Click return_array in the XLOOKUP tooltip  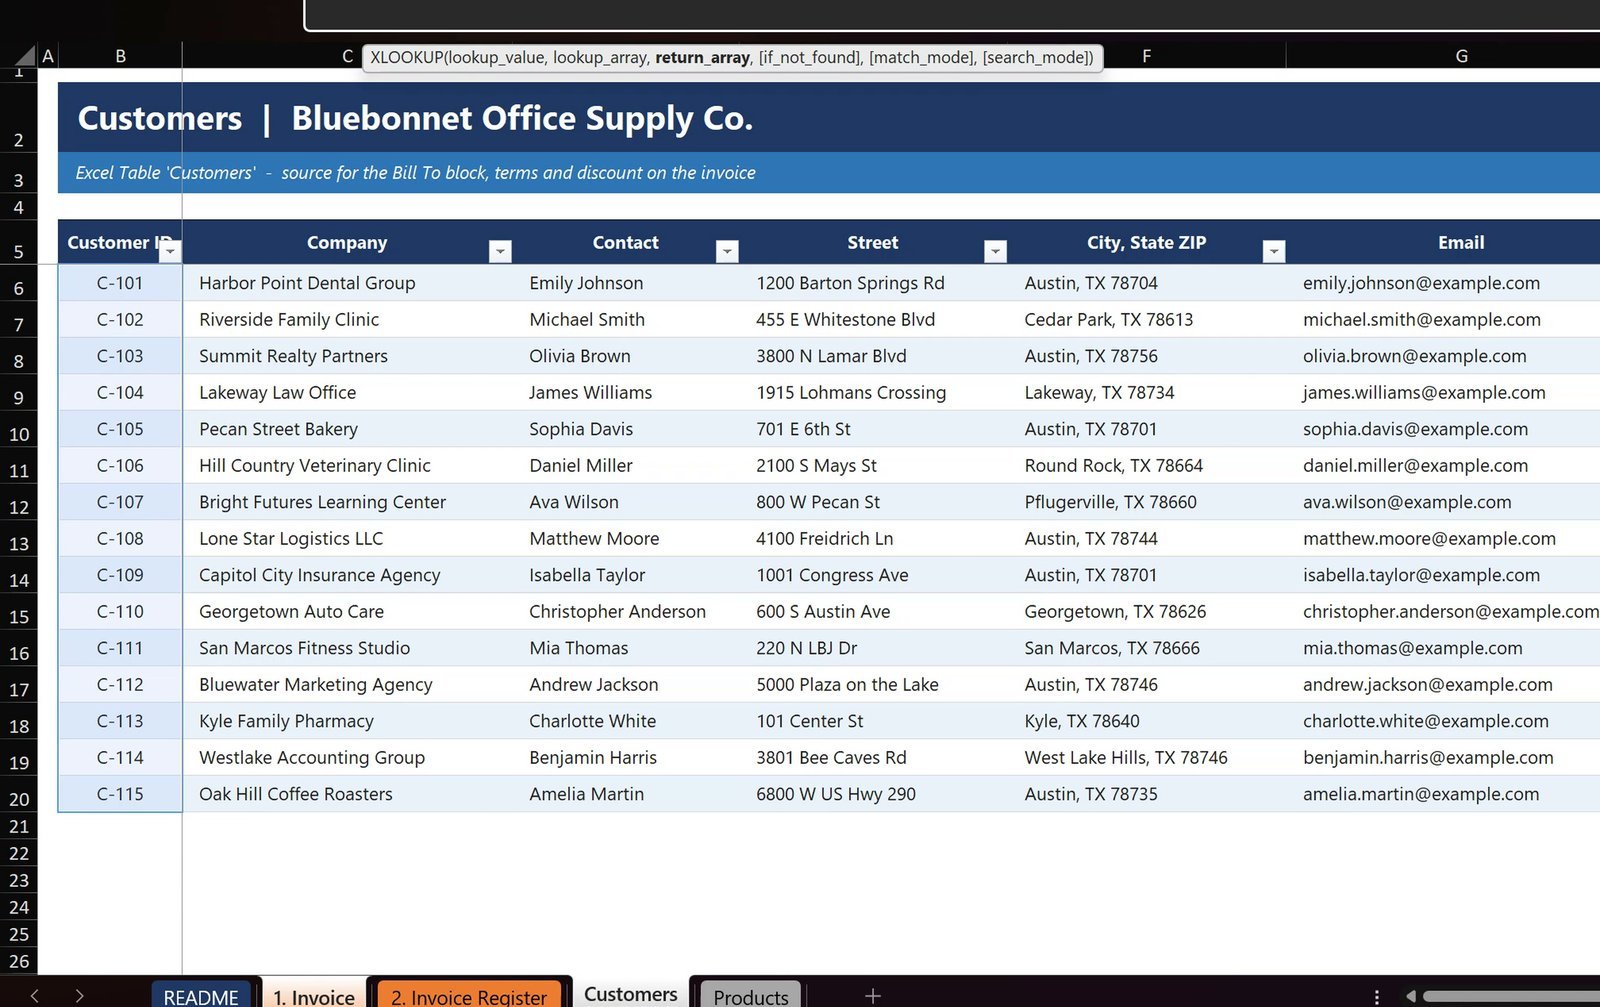[x=702, y=57]
